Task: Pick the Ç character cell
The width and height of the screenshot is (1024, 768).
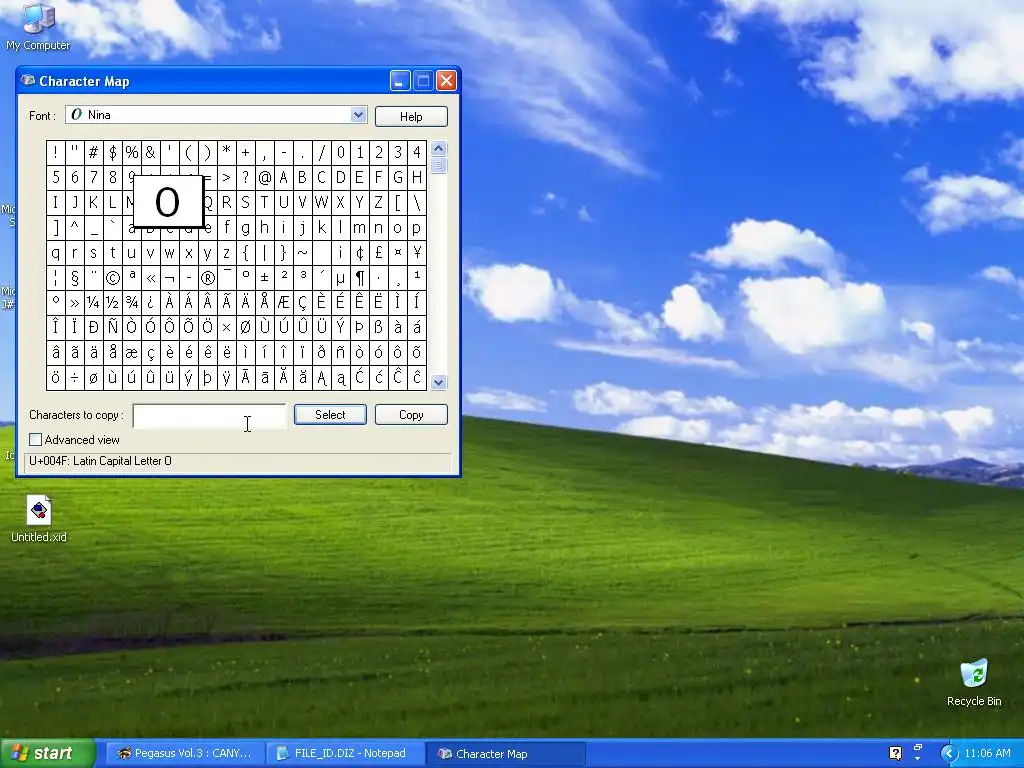Action: tap(302, 303)
